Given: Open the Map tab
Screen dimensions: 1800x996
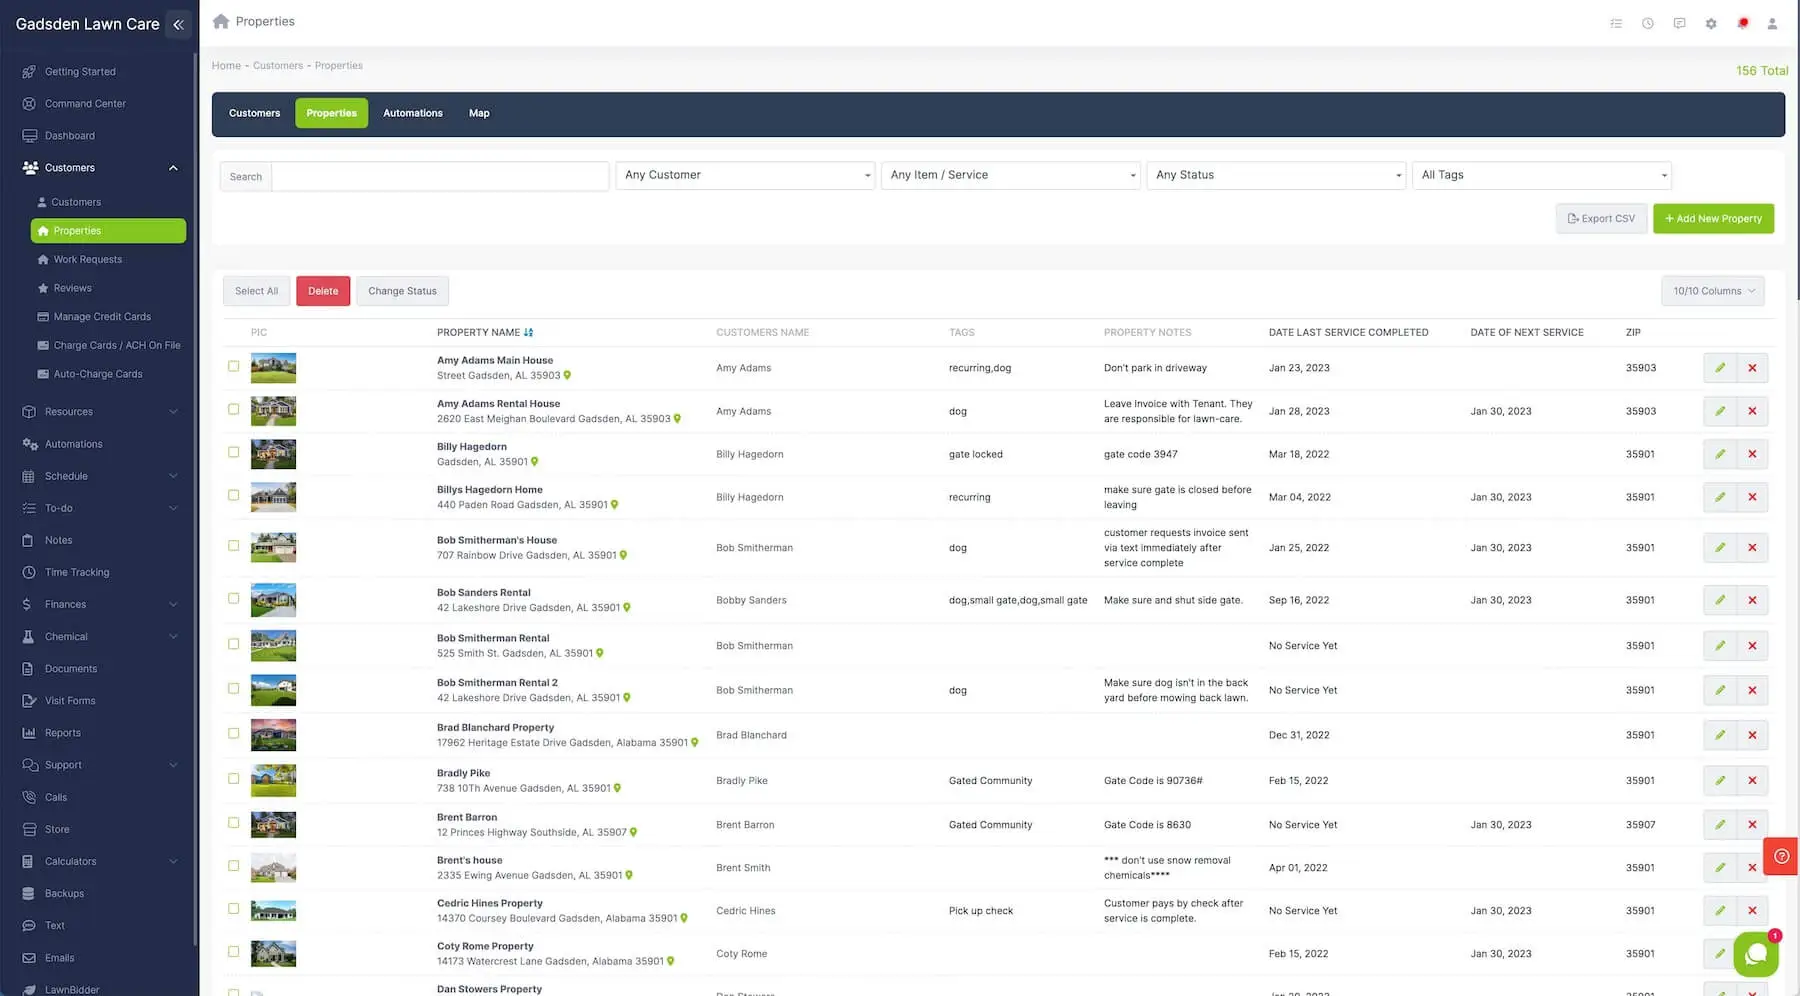Looking at the screenshot, I should tap(479, 113).
